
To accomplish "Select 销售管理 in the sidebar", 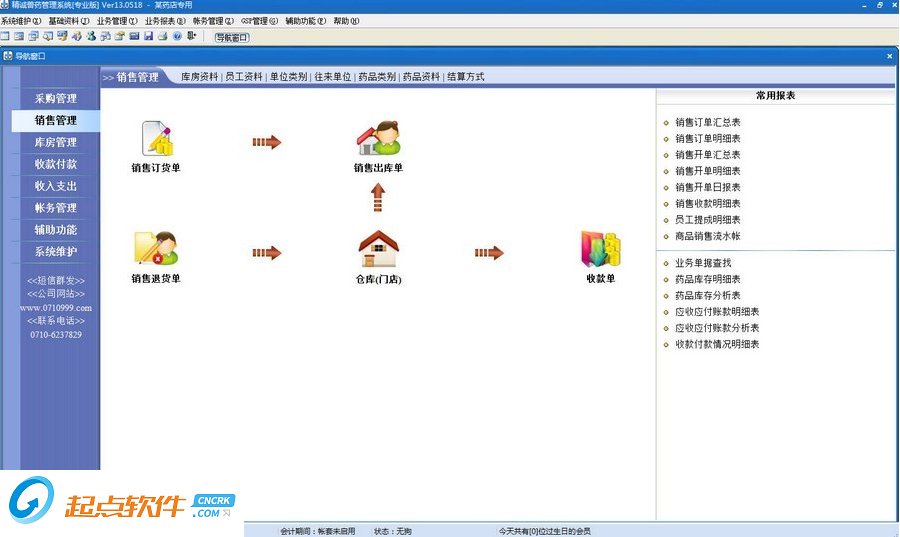I will coord(56,120).
